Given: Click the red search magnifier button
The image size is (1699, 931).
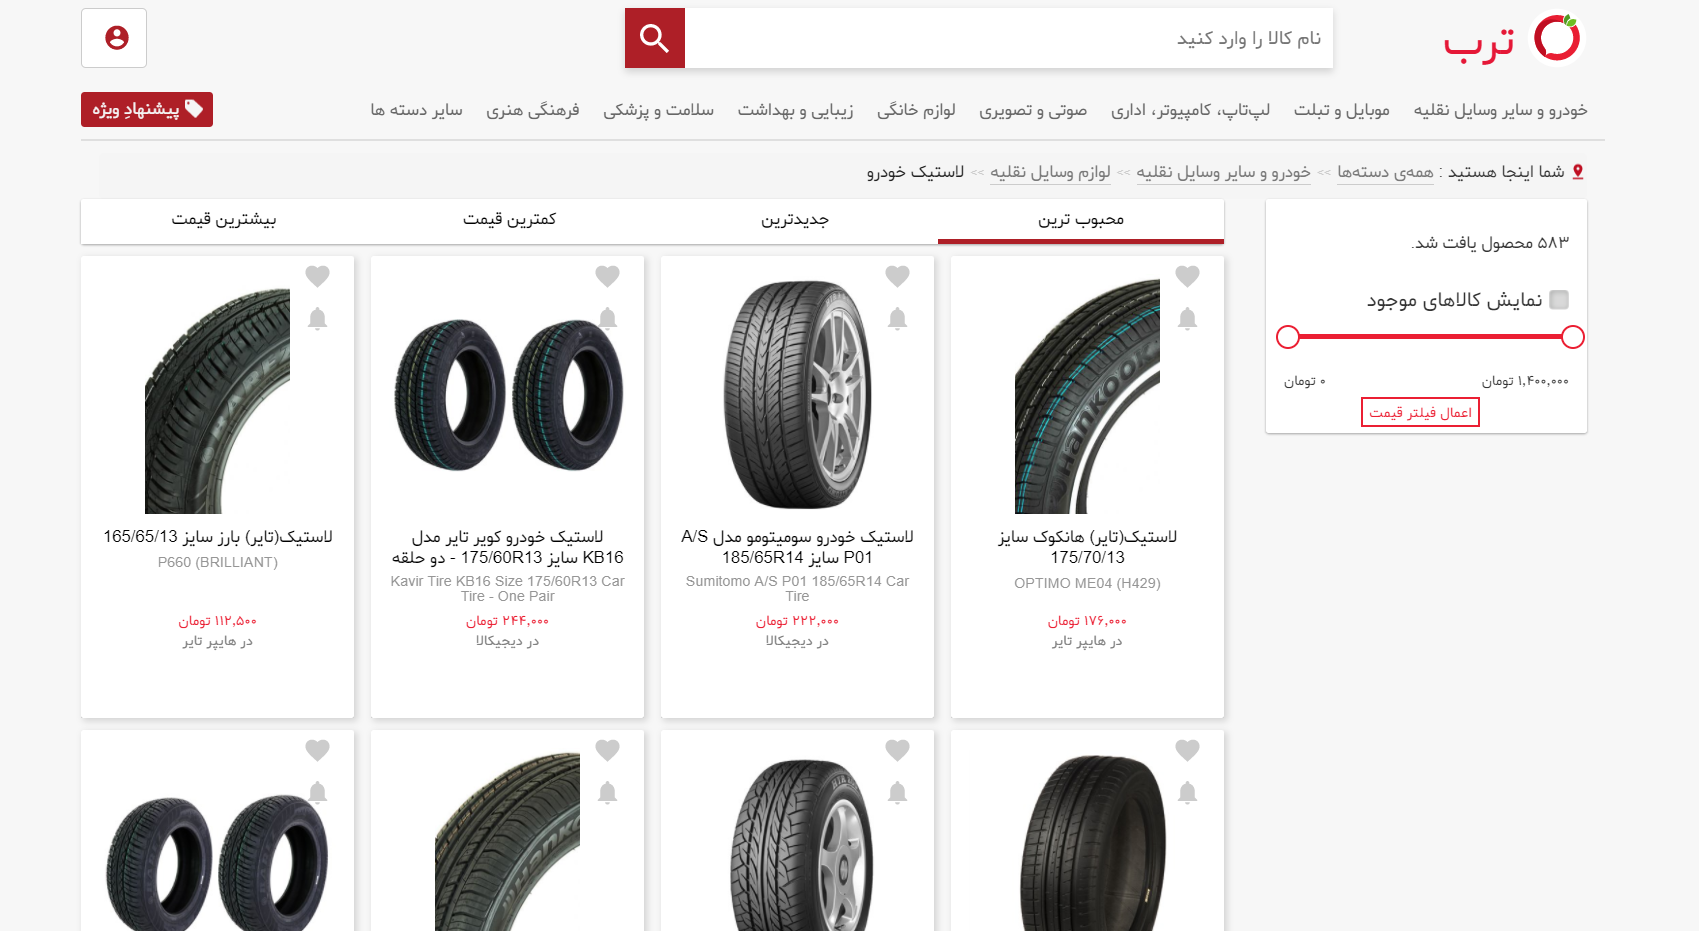Looking at the screenshot, I should [655, 38].
